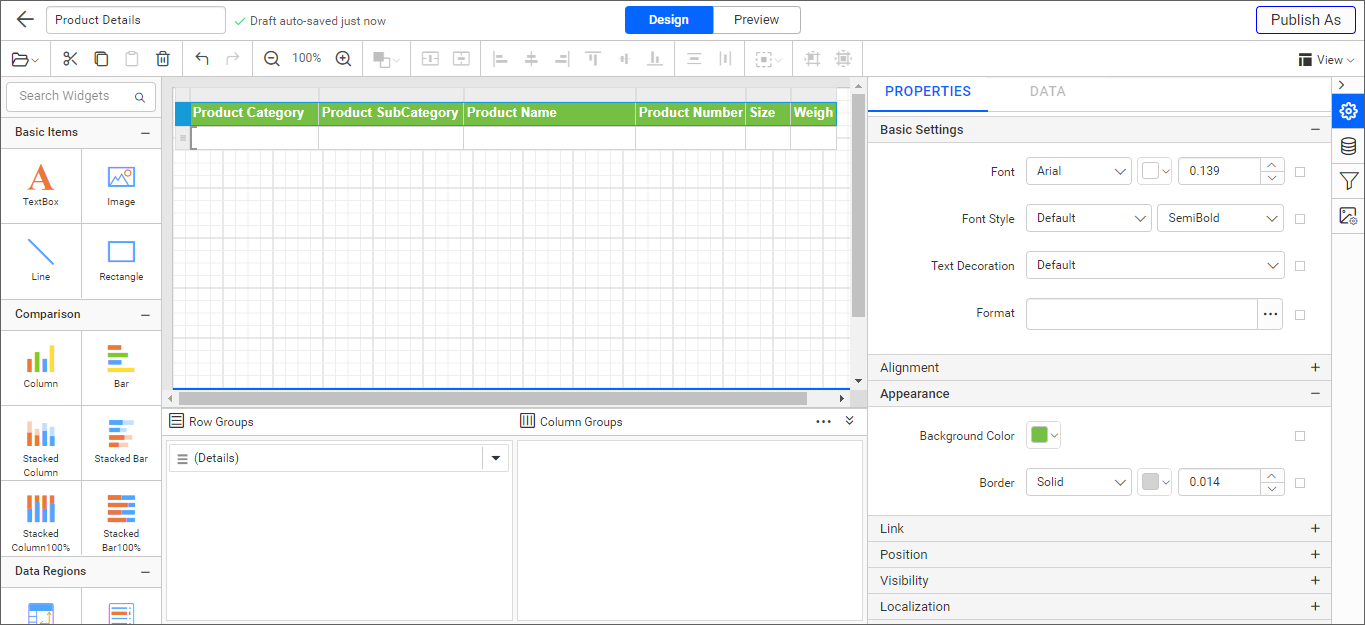Select the Column chart widget
This screenshot has width=1365, height=625.
click(41, 367)
